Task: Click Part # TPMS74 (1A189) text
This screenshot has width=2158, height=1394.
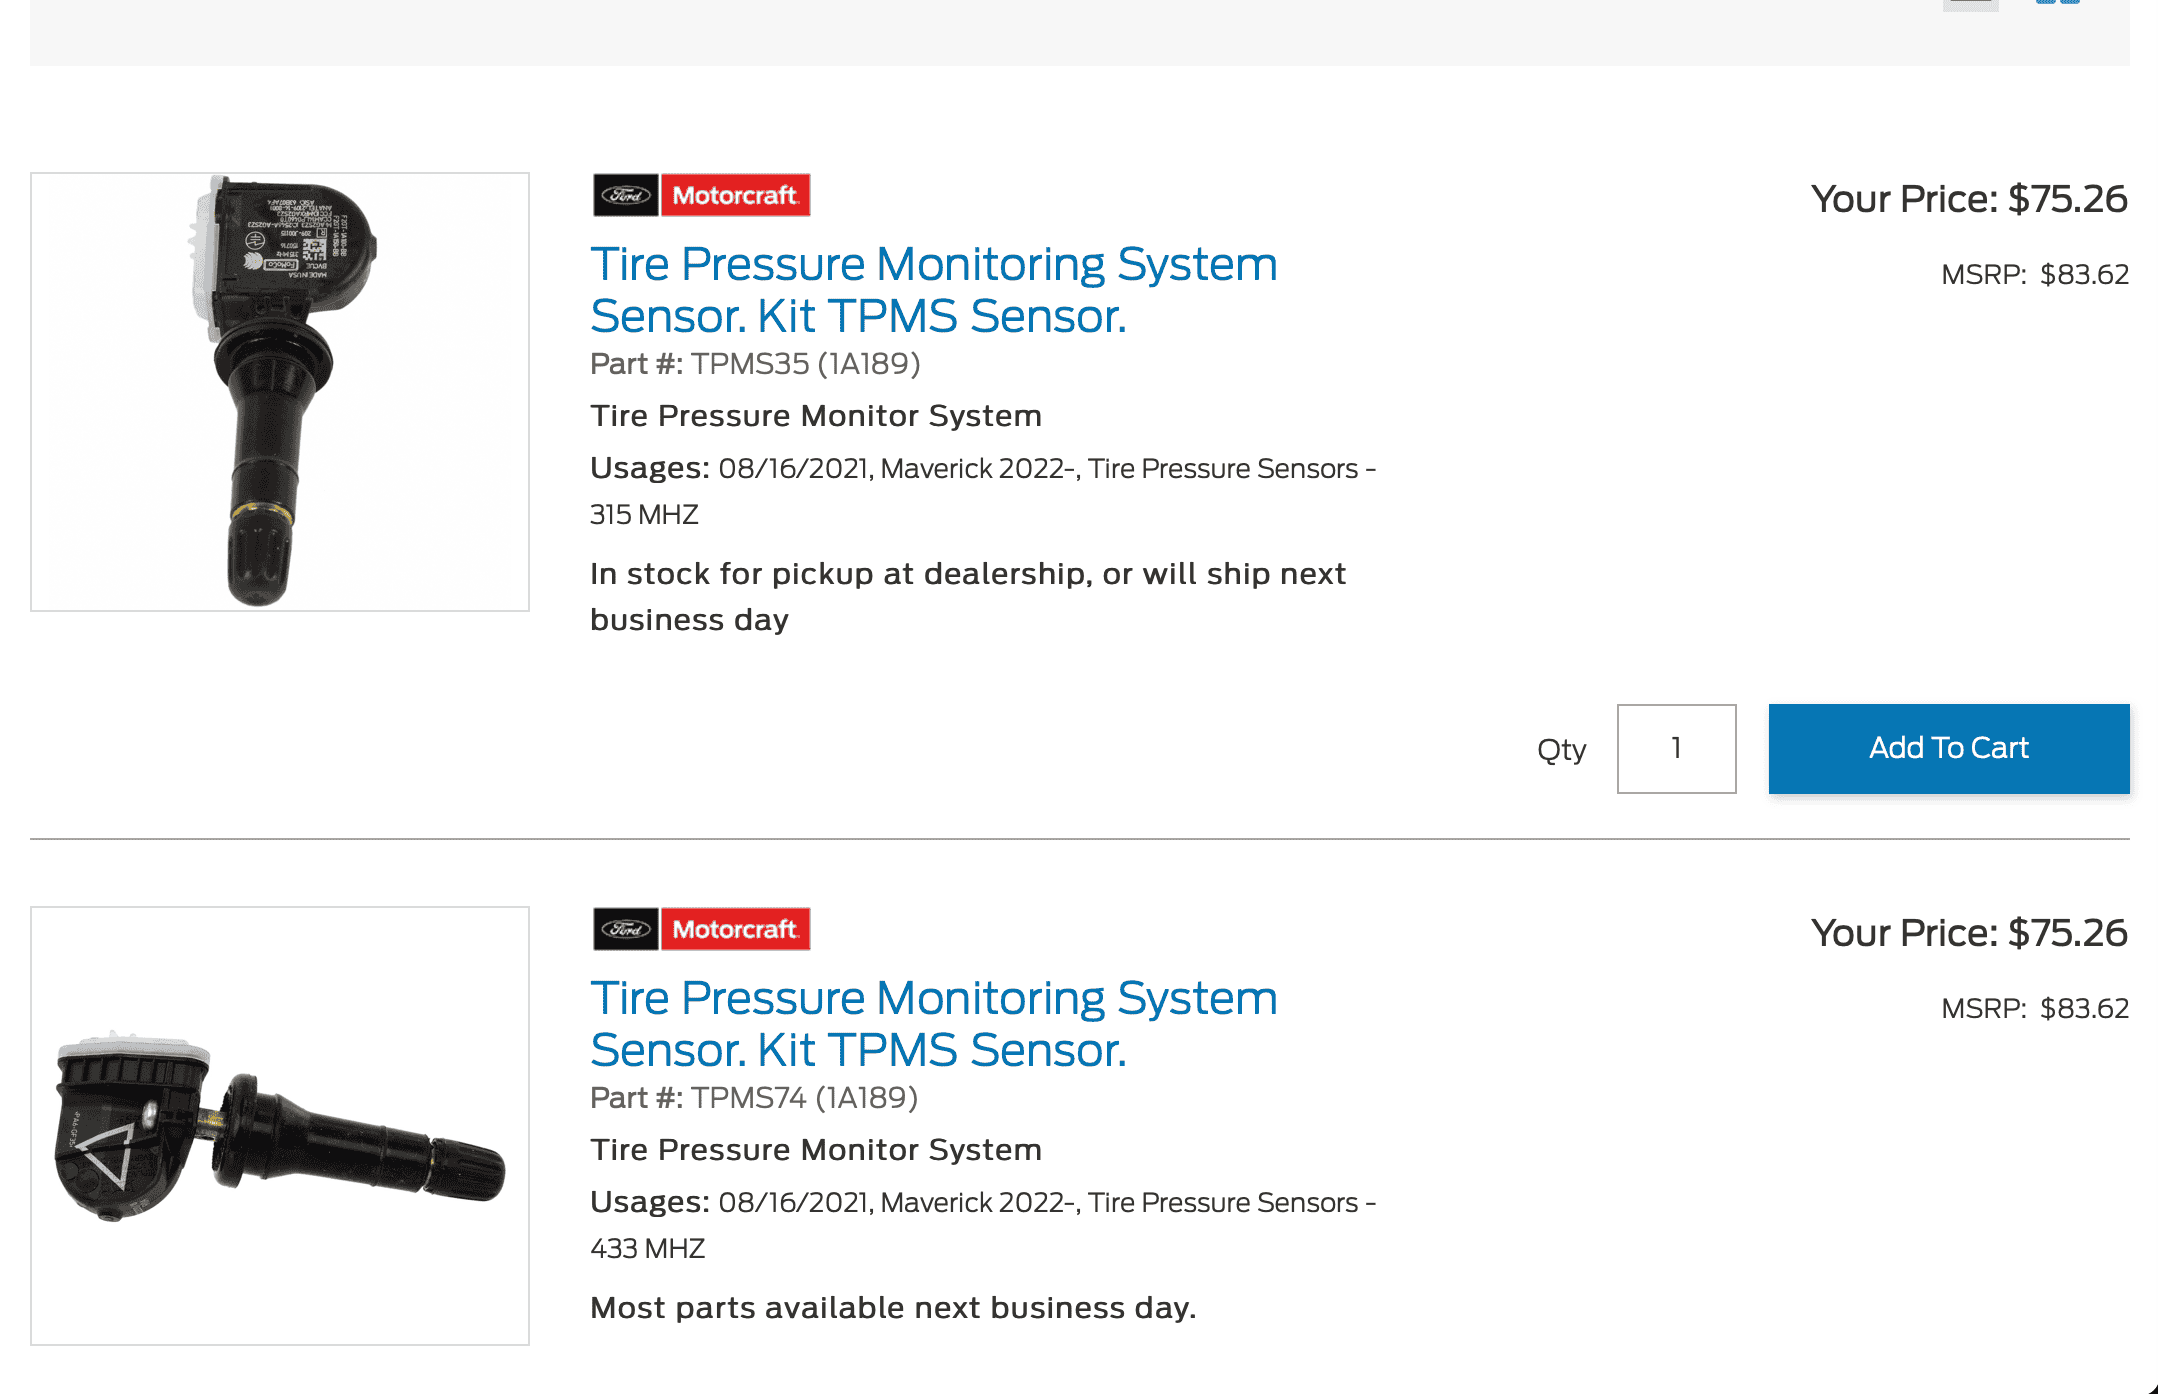Action: pyautogui.click(x=757, y=1098)
